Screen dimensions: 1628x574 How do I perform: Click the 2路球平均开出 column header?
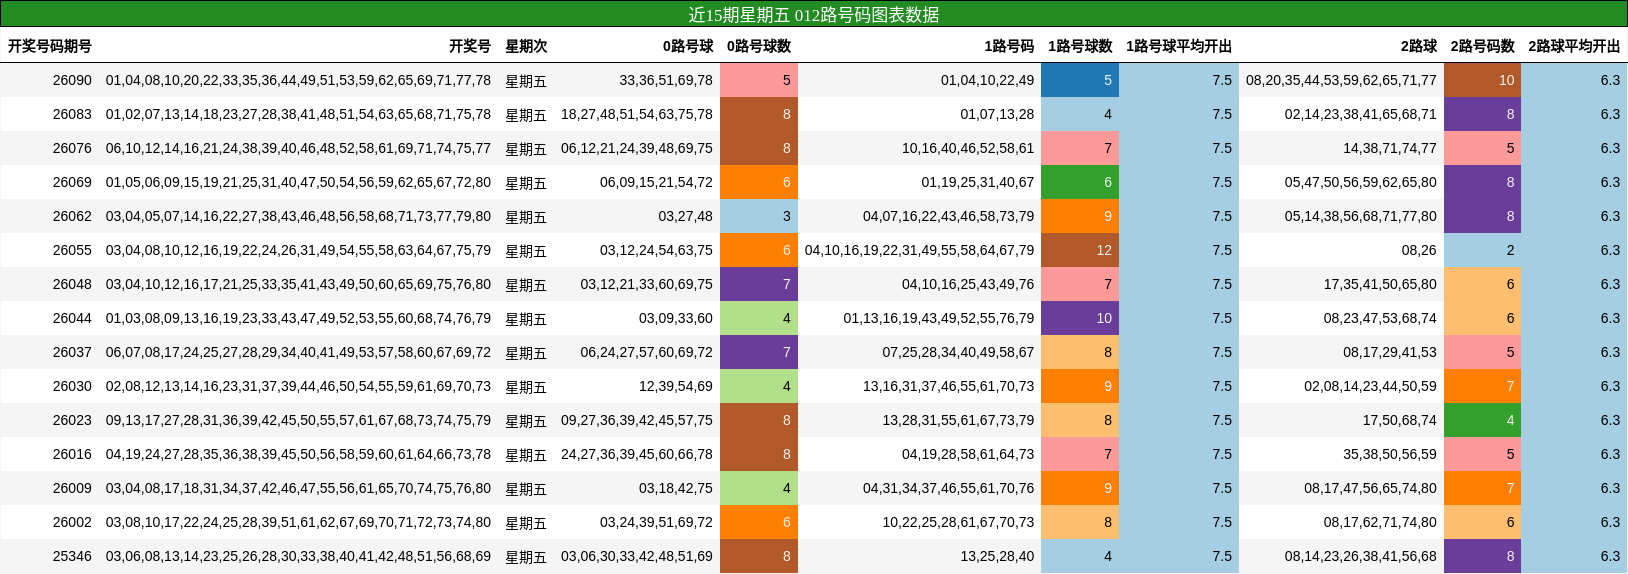pyautogui.click(x=1574, y=46)
